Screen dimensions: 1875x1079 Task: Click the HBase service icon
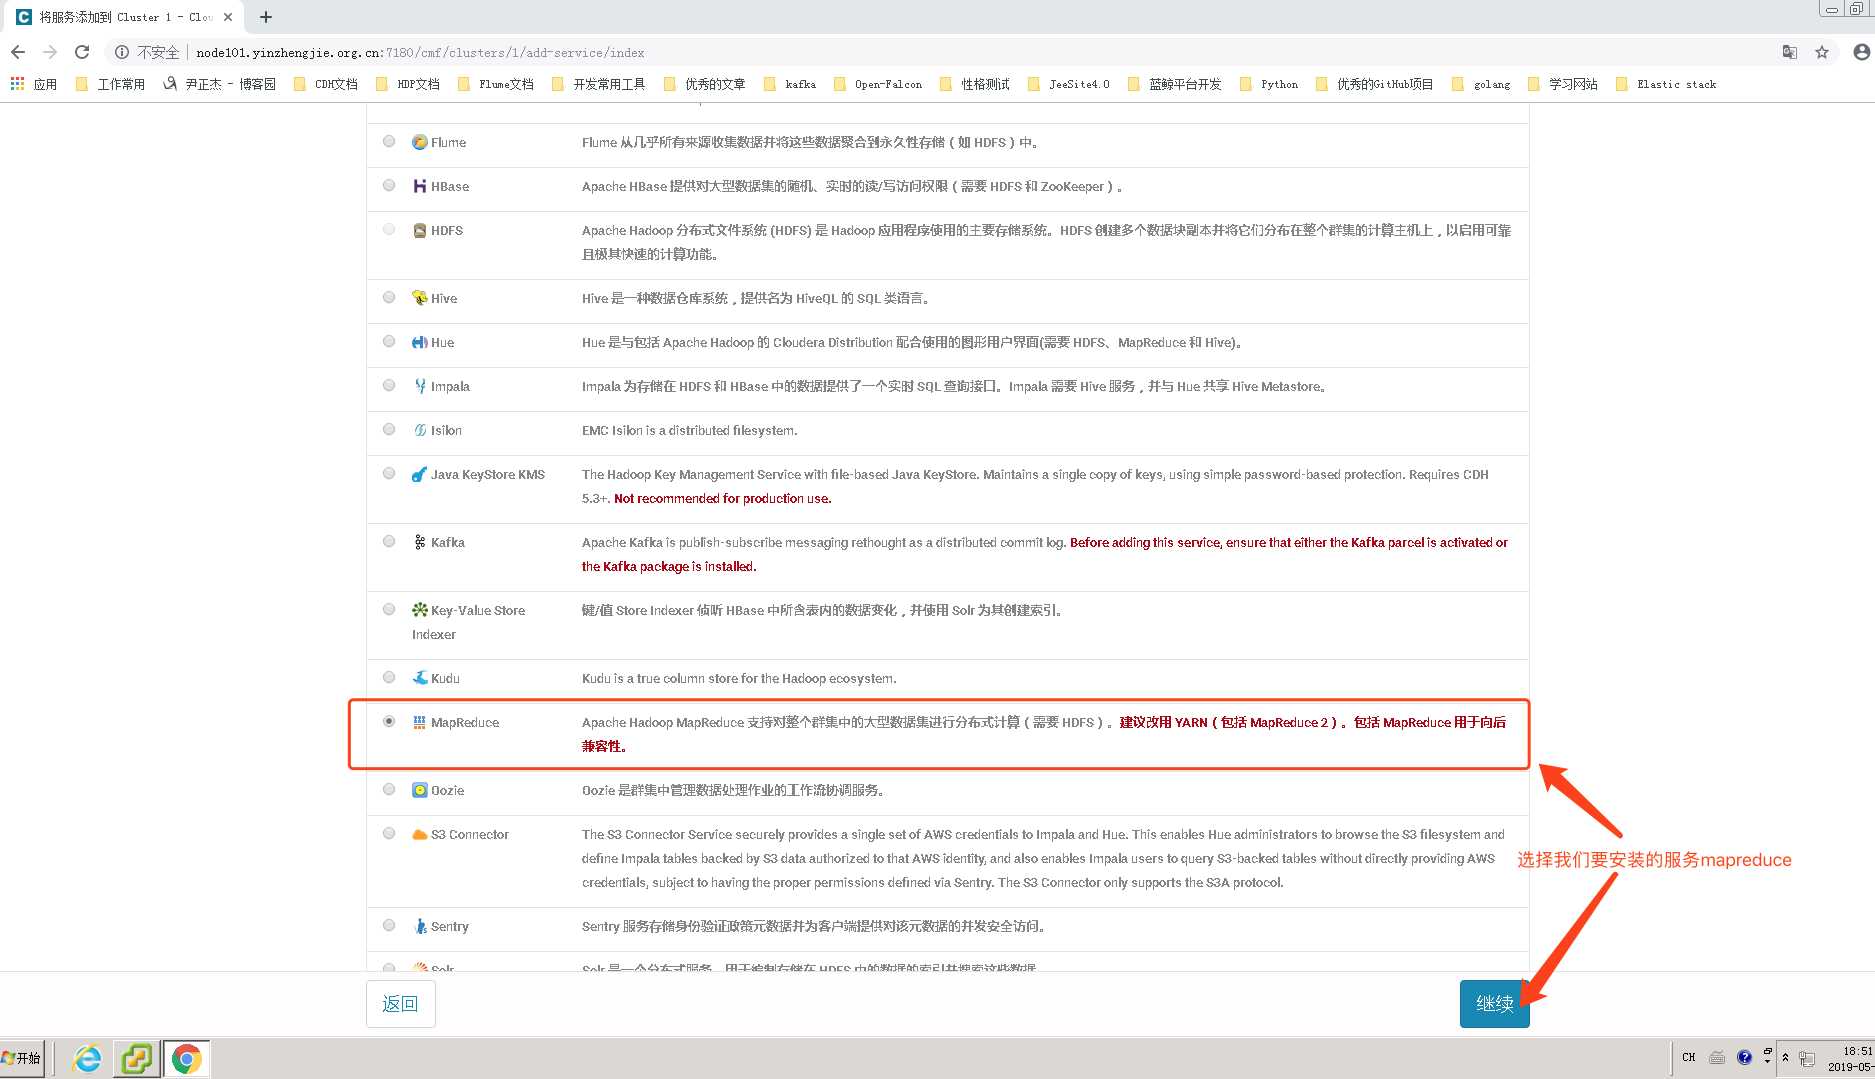(x=420, y=186)
